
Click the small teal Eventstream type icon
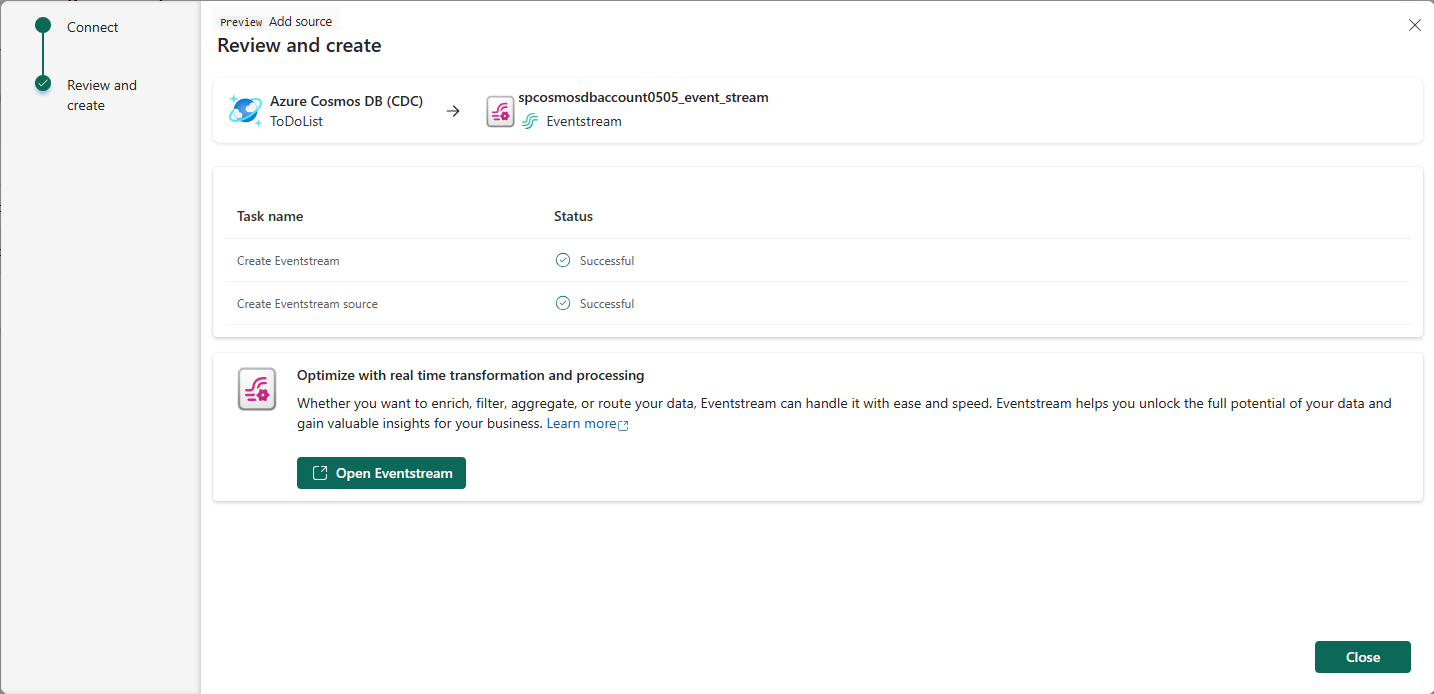530,121
